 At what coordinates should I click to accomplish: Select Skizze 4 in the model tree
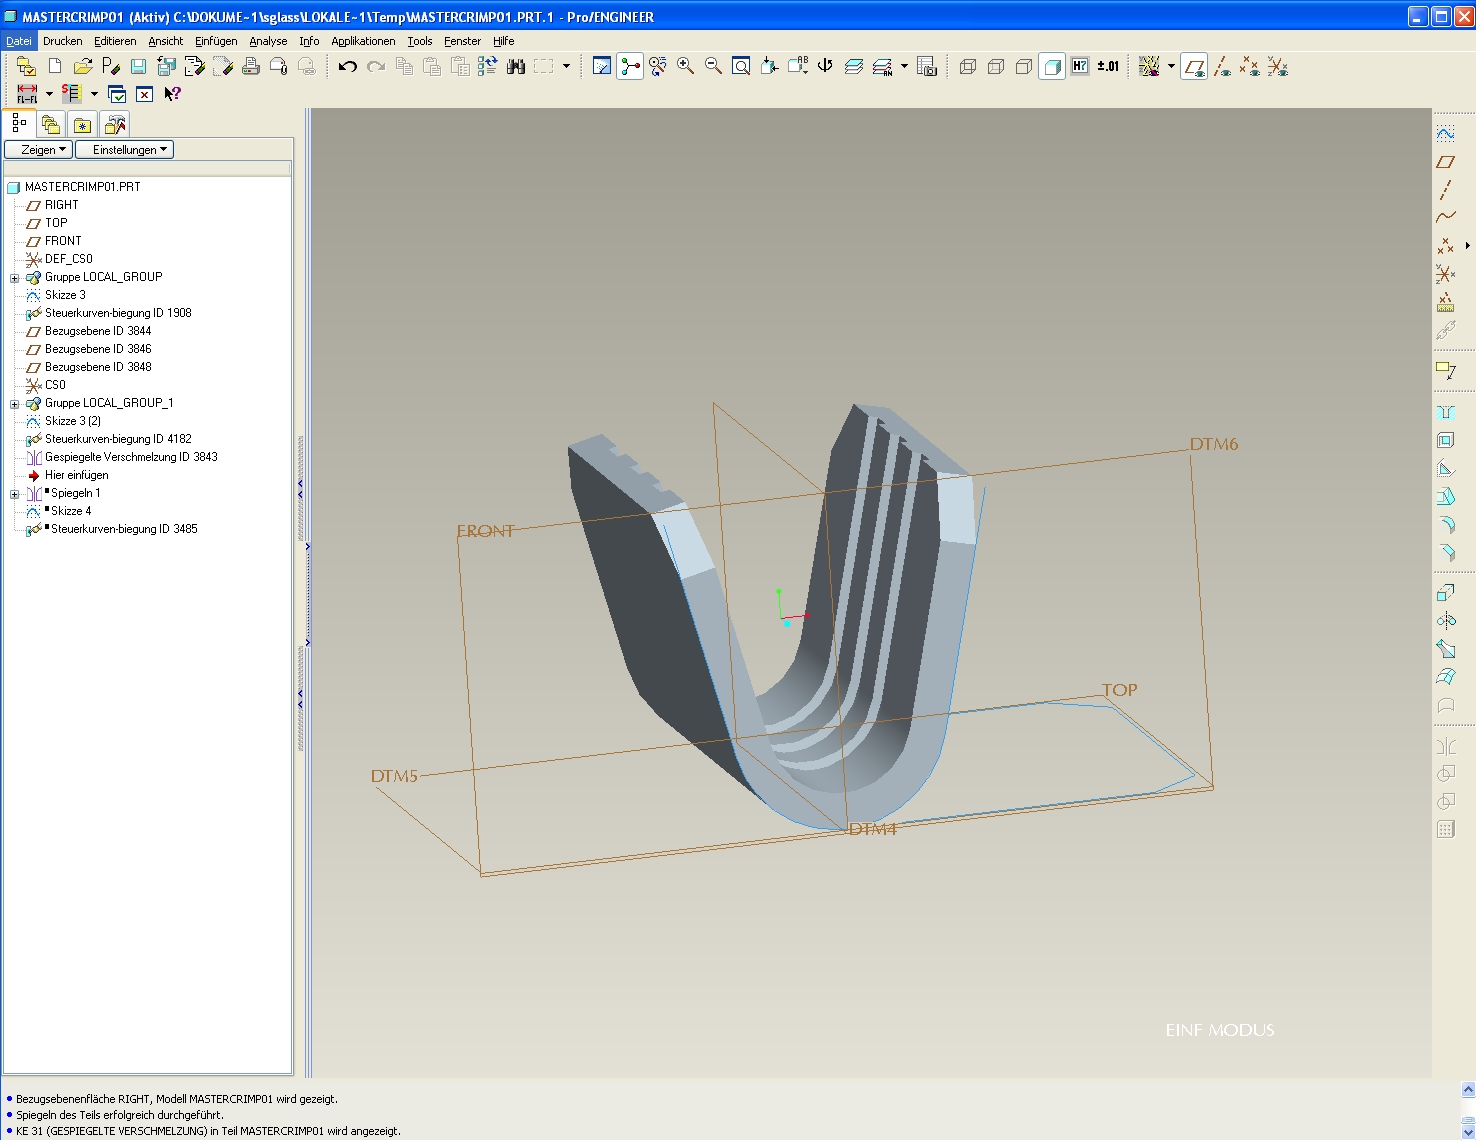click(71, 511)
